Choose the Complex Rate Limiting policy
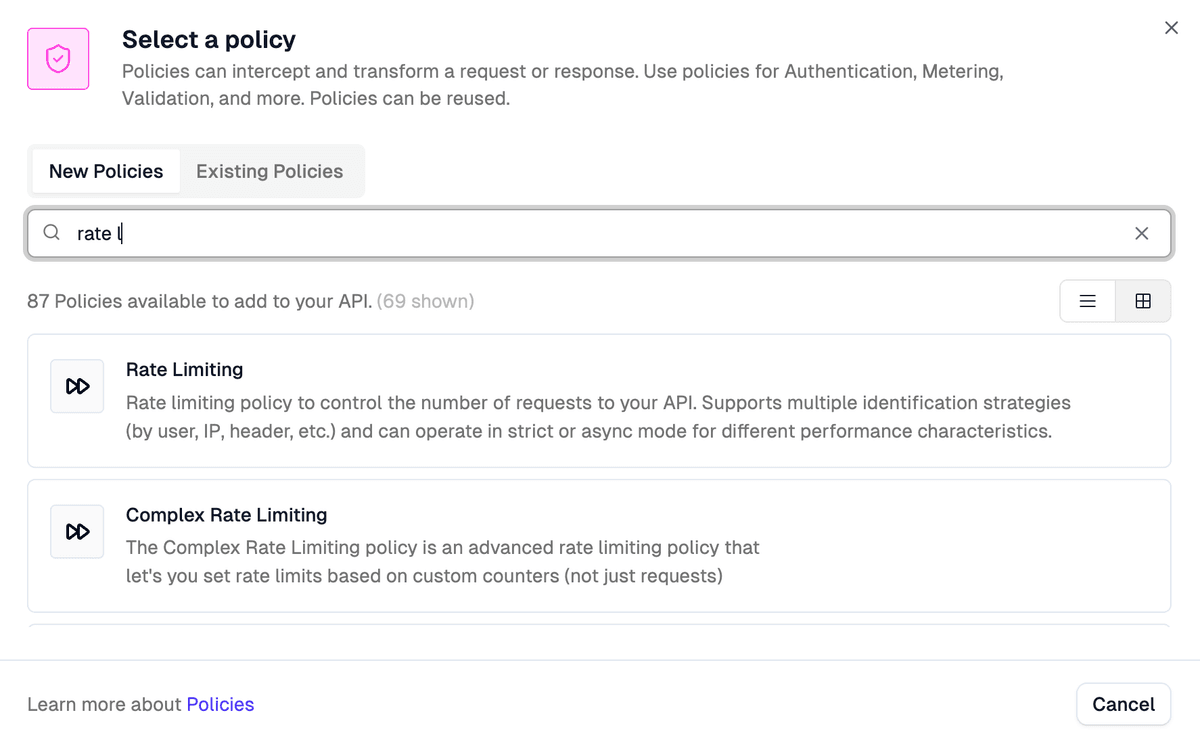1200x744 pixels. (600, 546)
